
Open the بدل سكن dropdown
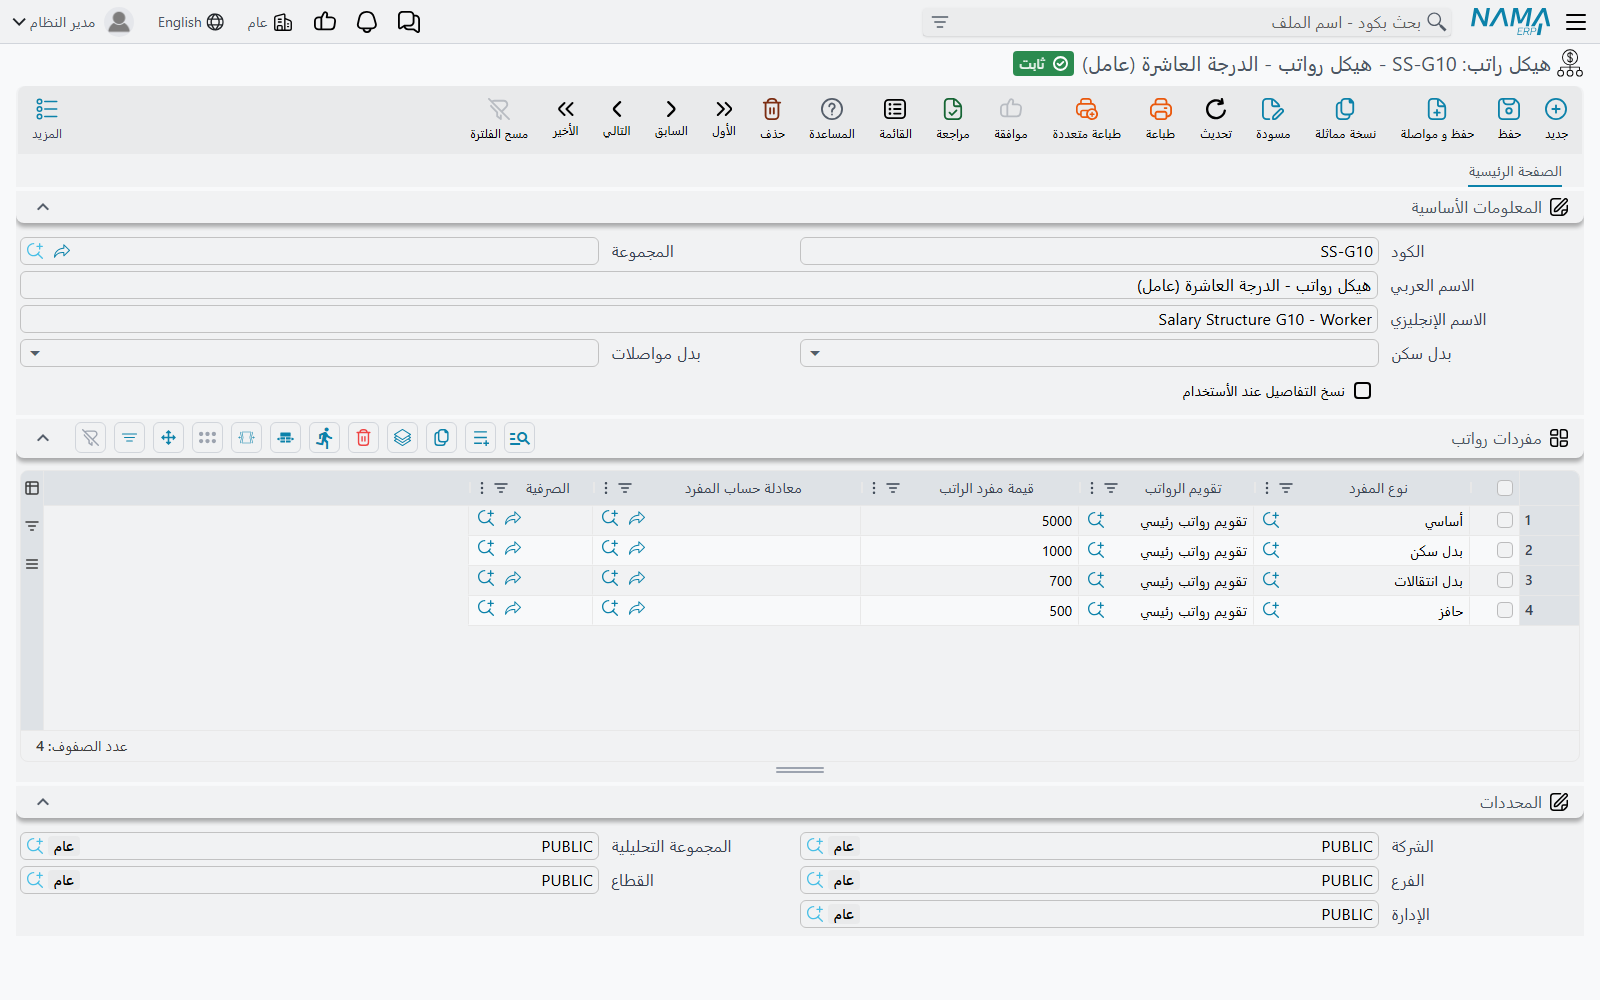point(1089,353)
